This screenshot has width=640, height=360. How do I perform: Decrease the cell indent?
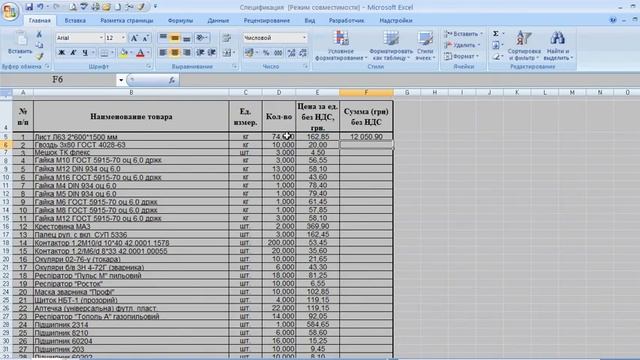pyautogui.click(x=200, y=53)
